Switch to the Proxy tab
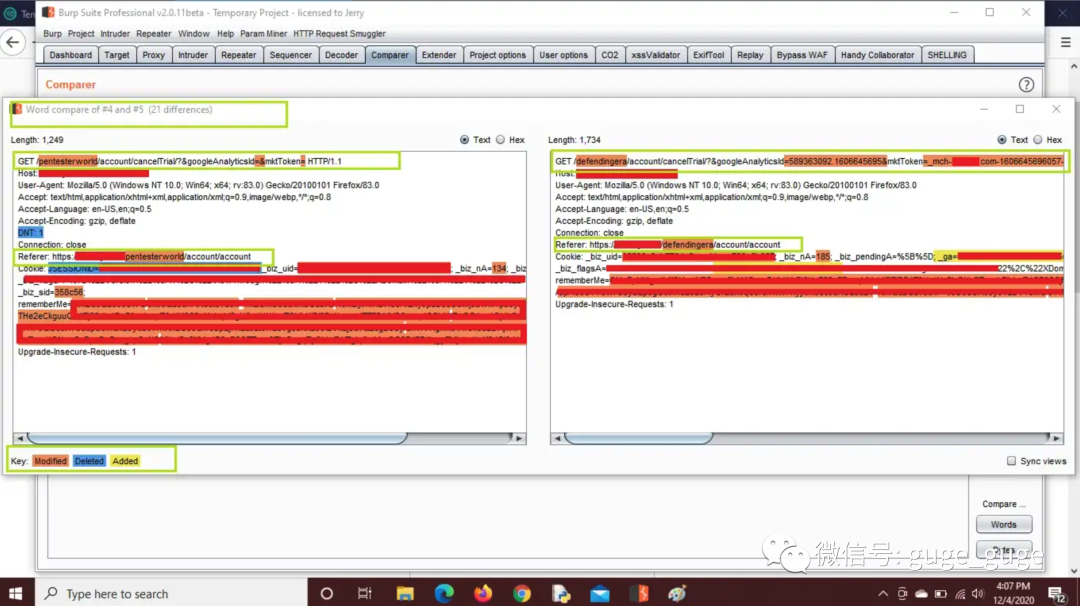Image resolution: width=1080 pixels, height=606 pixels. click(x=154, y=55)
